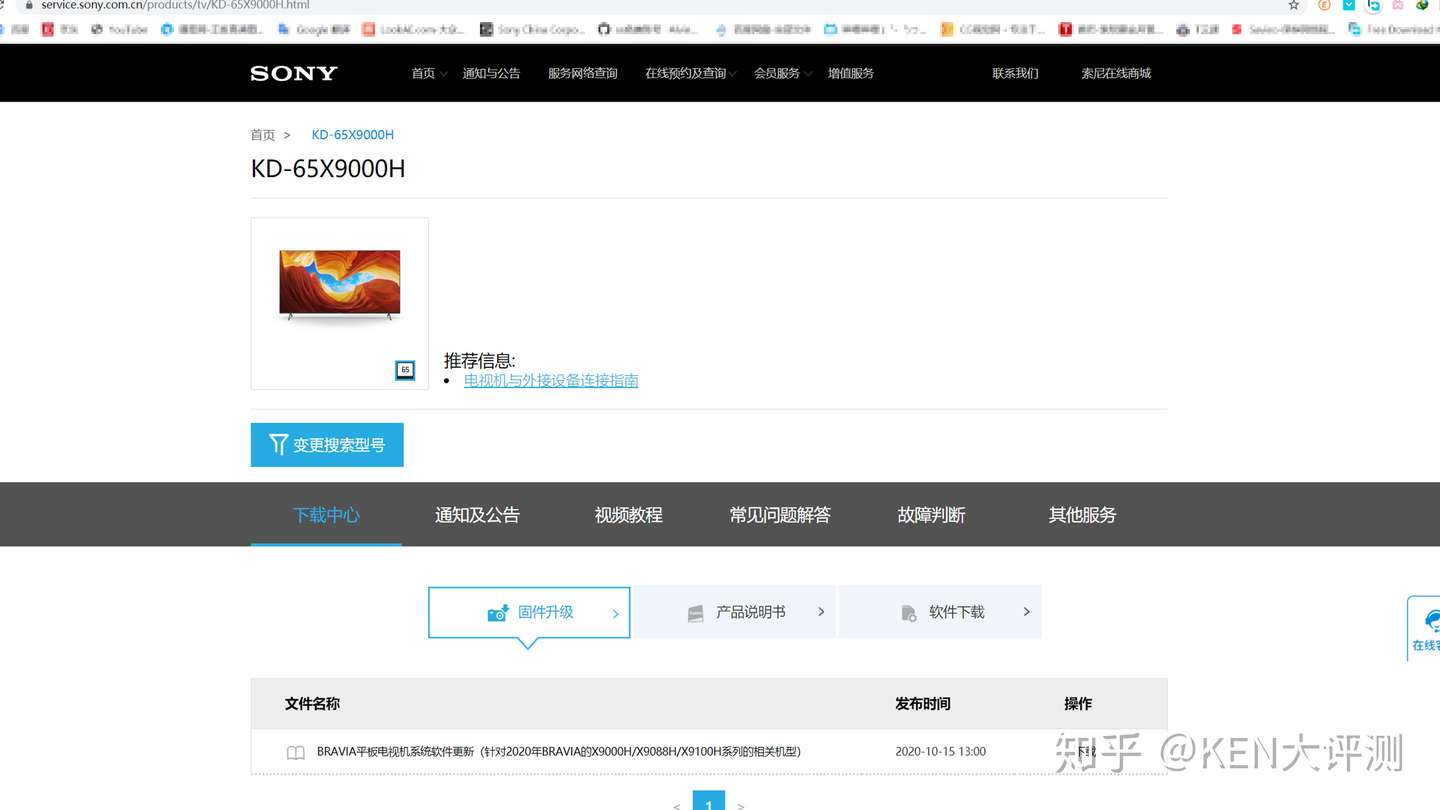Screen dimensions: 1440x810
Task: Click the SONY logo
Action: [294, 73]
